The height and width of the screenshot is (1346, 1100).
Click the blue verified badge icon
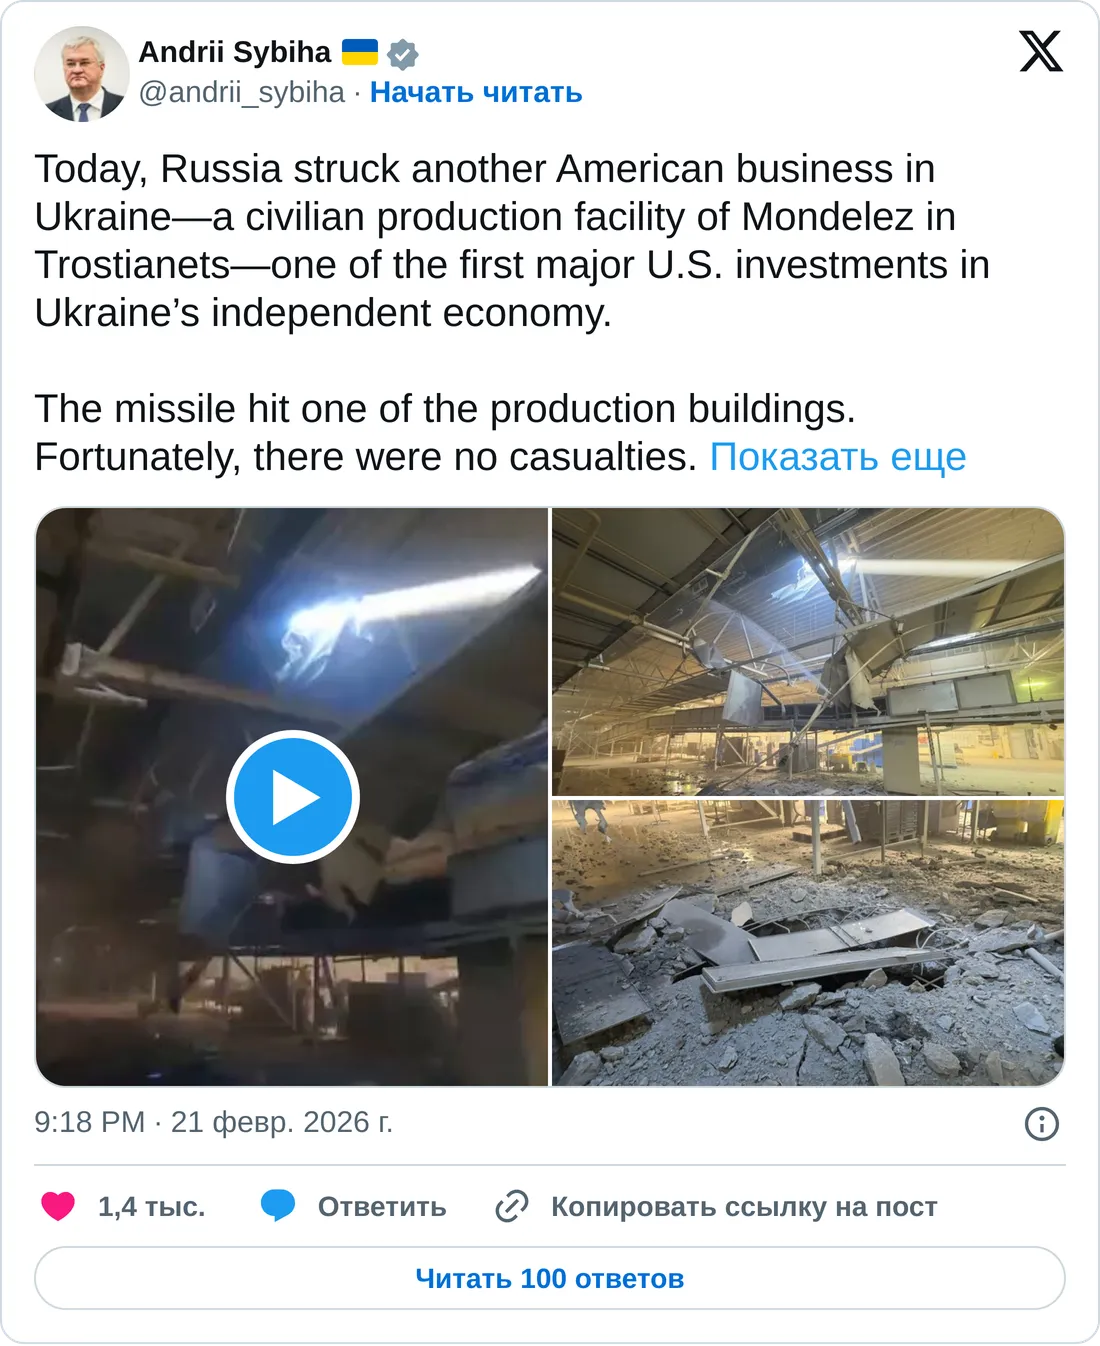point(403,54)
